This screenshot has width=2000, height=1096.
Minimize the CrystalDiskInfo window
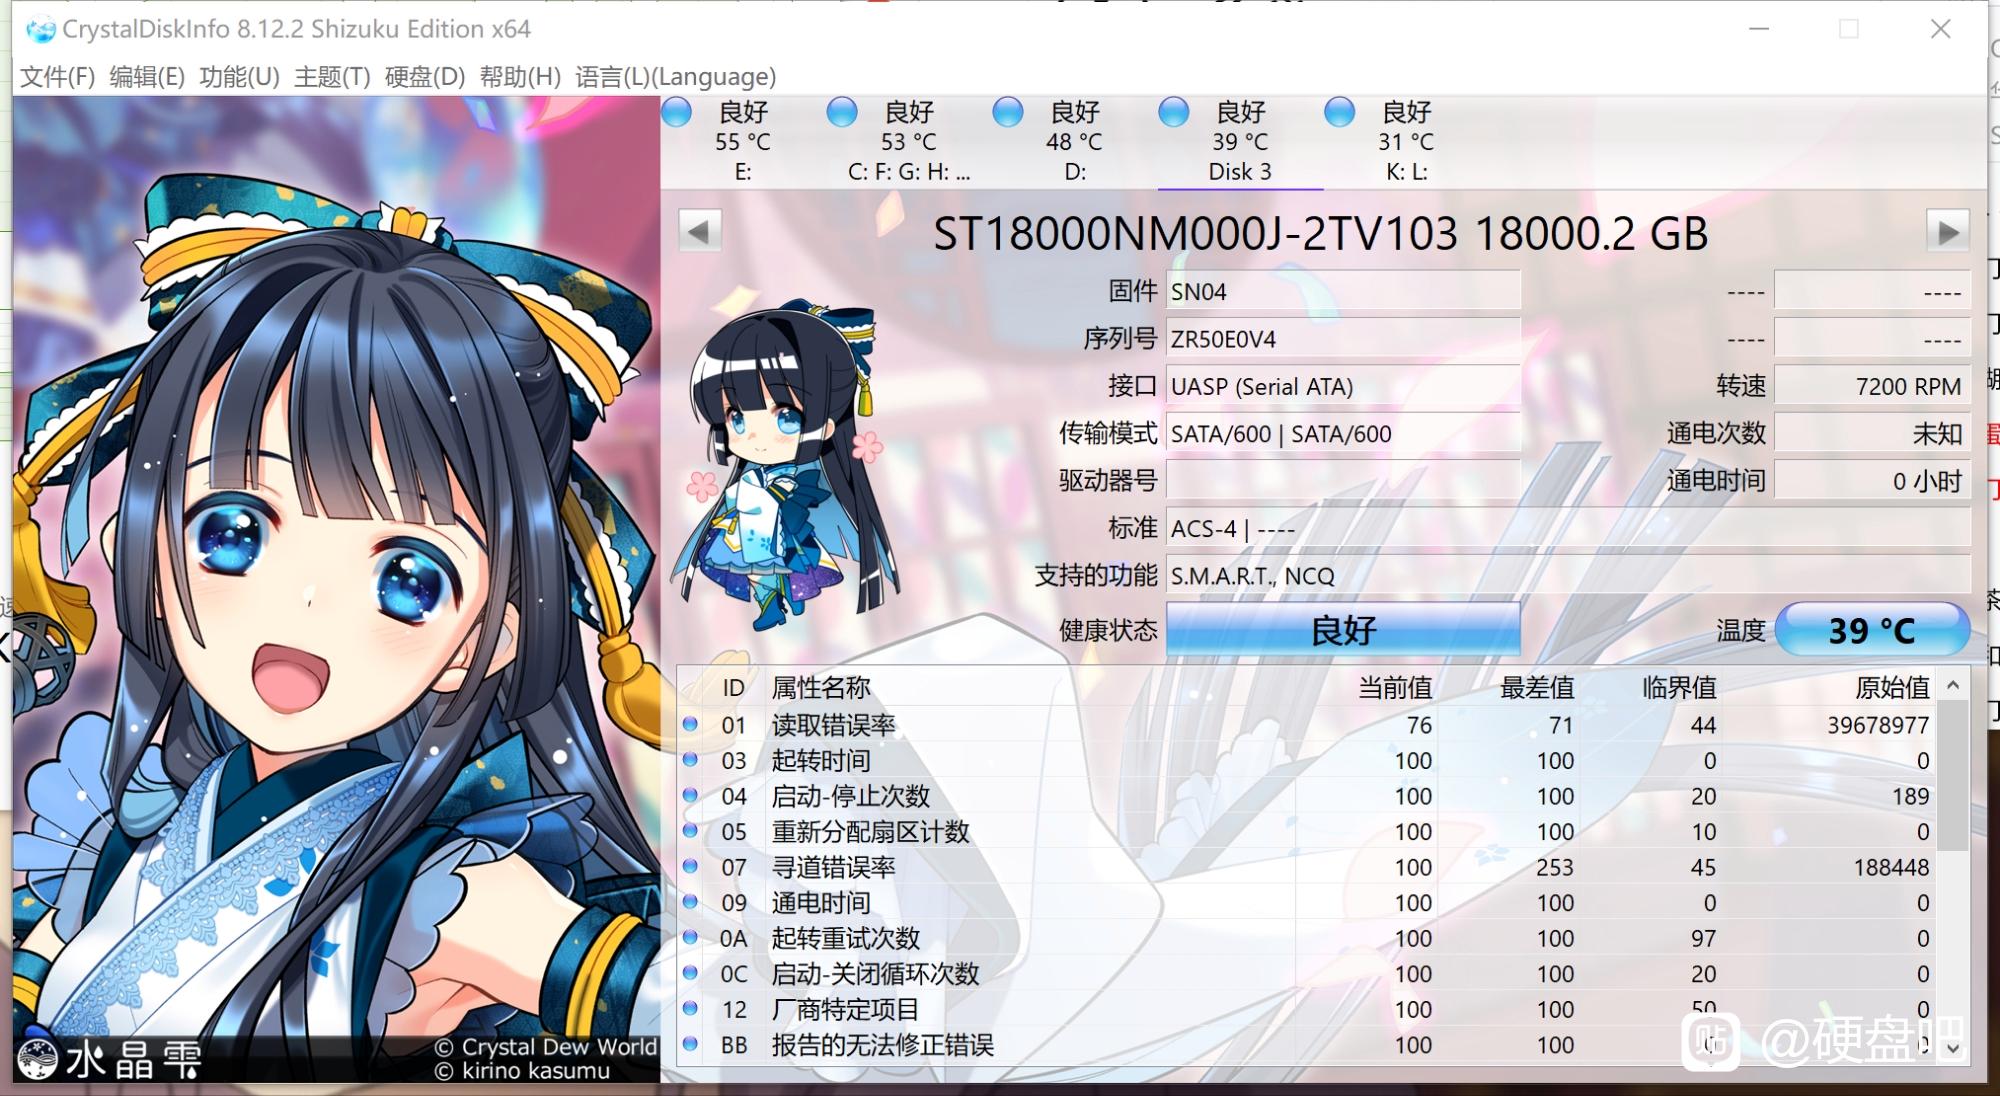tap(1759, 29)
